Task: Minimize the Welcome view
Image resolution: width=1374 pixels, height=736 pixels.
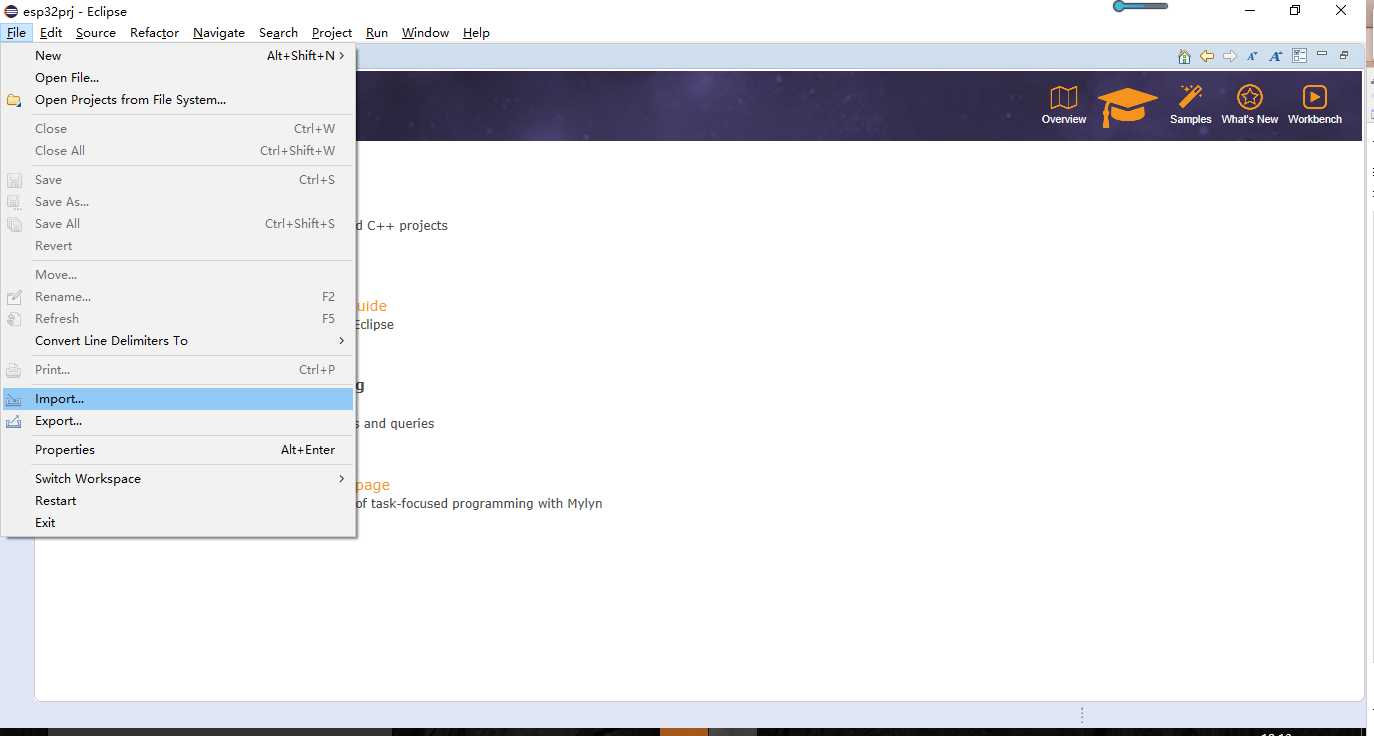Action: pos(1322,55)
